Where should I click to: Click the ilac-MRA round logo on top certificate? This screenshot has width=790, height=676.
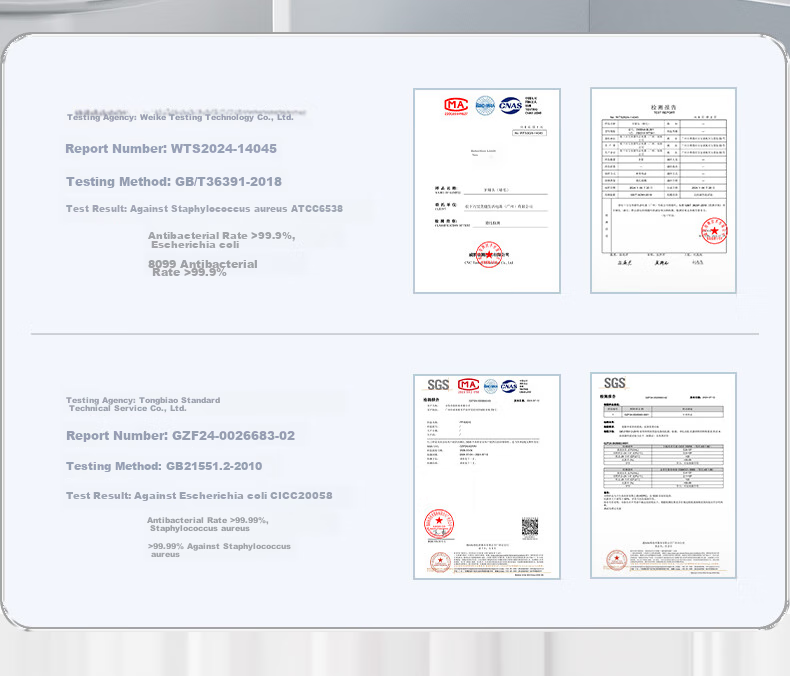click(x=485, y=105)
